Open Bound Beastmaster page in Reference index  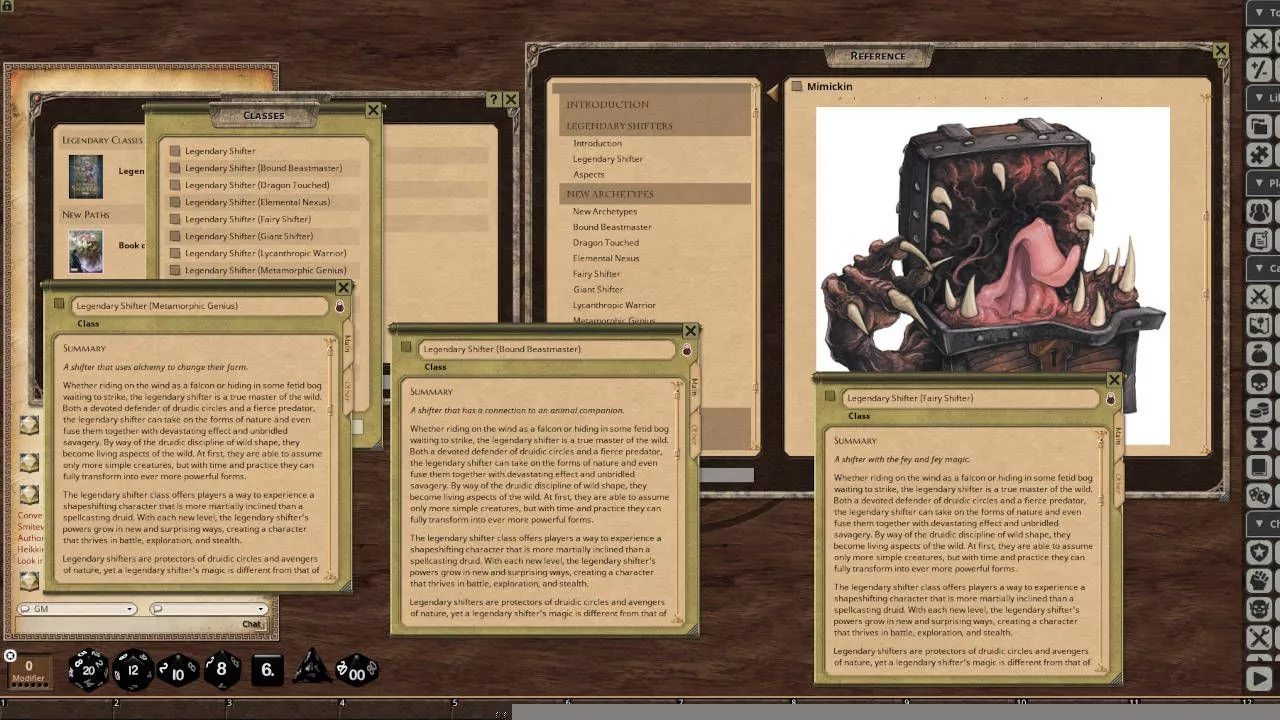pyautogui.click(x=612, y=227)
